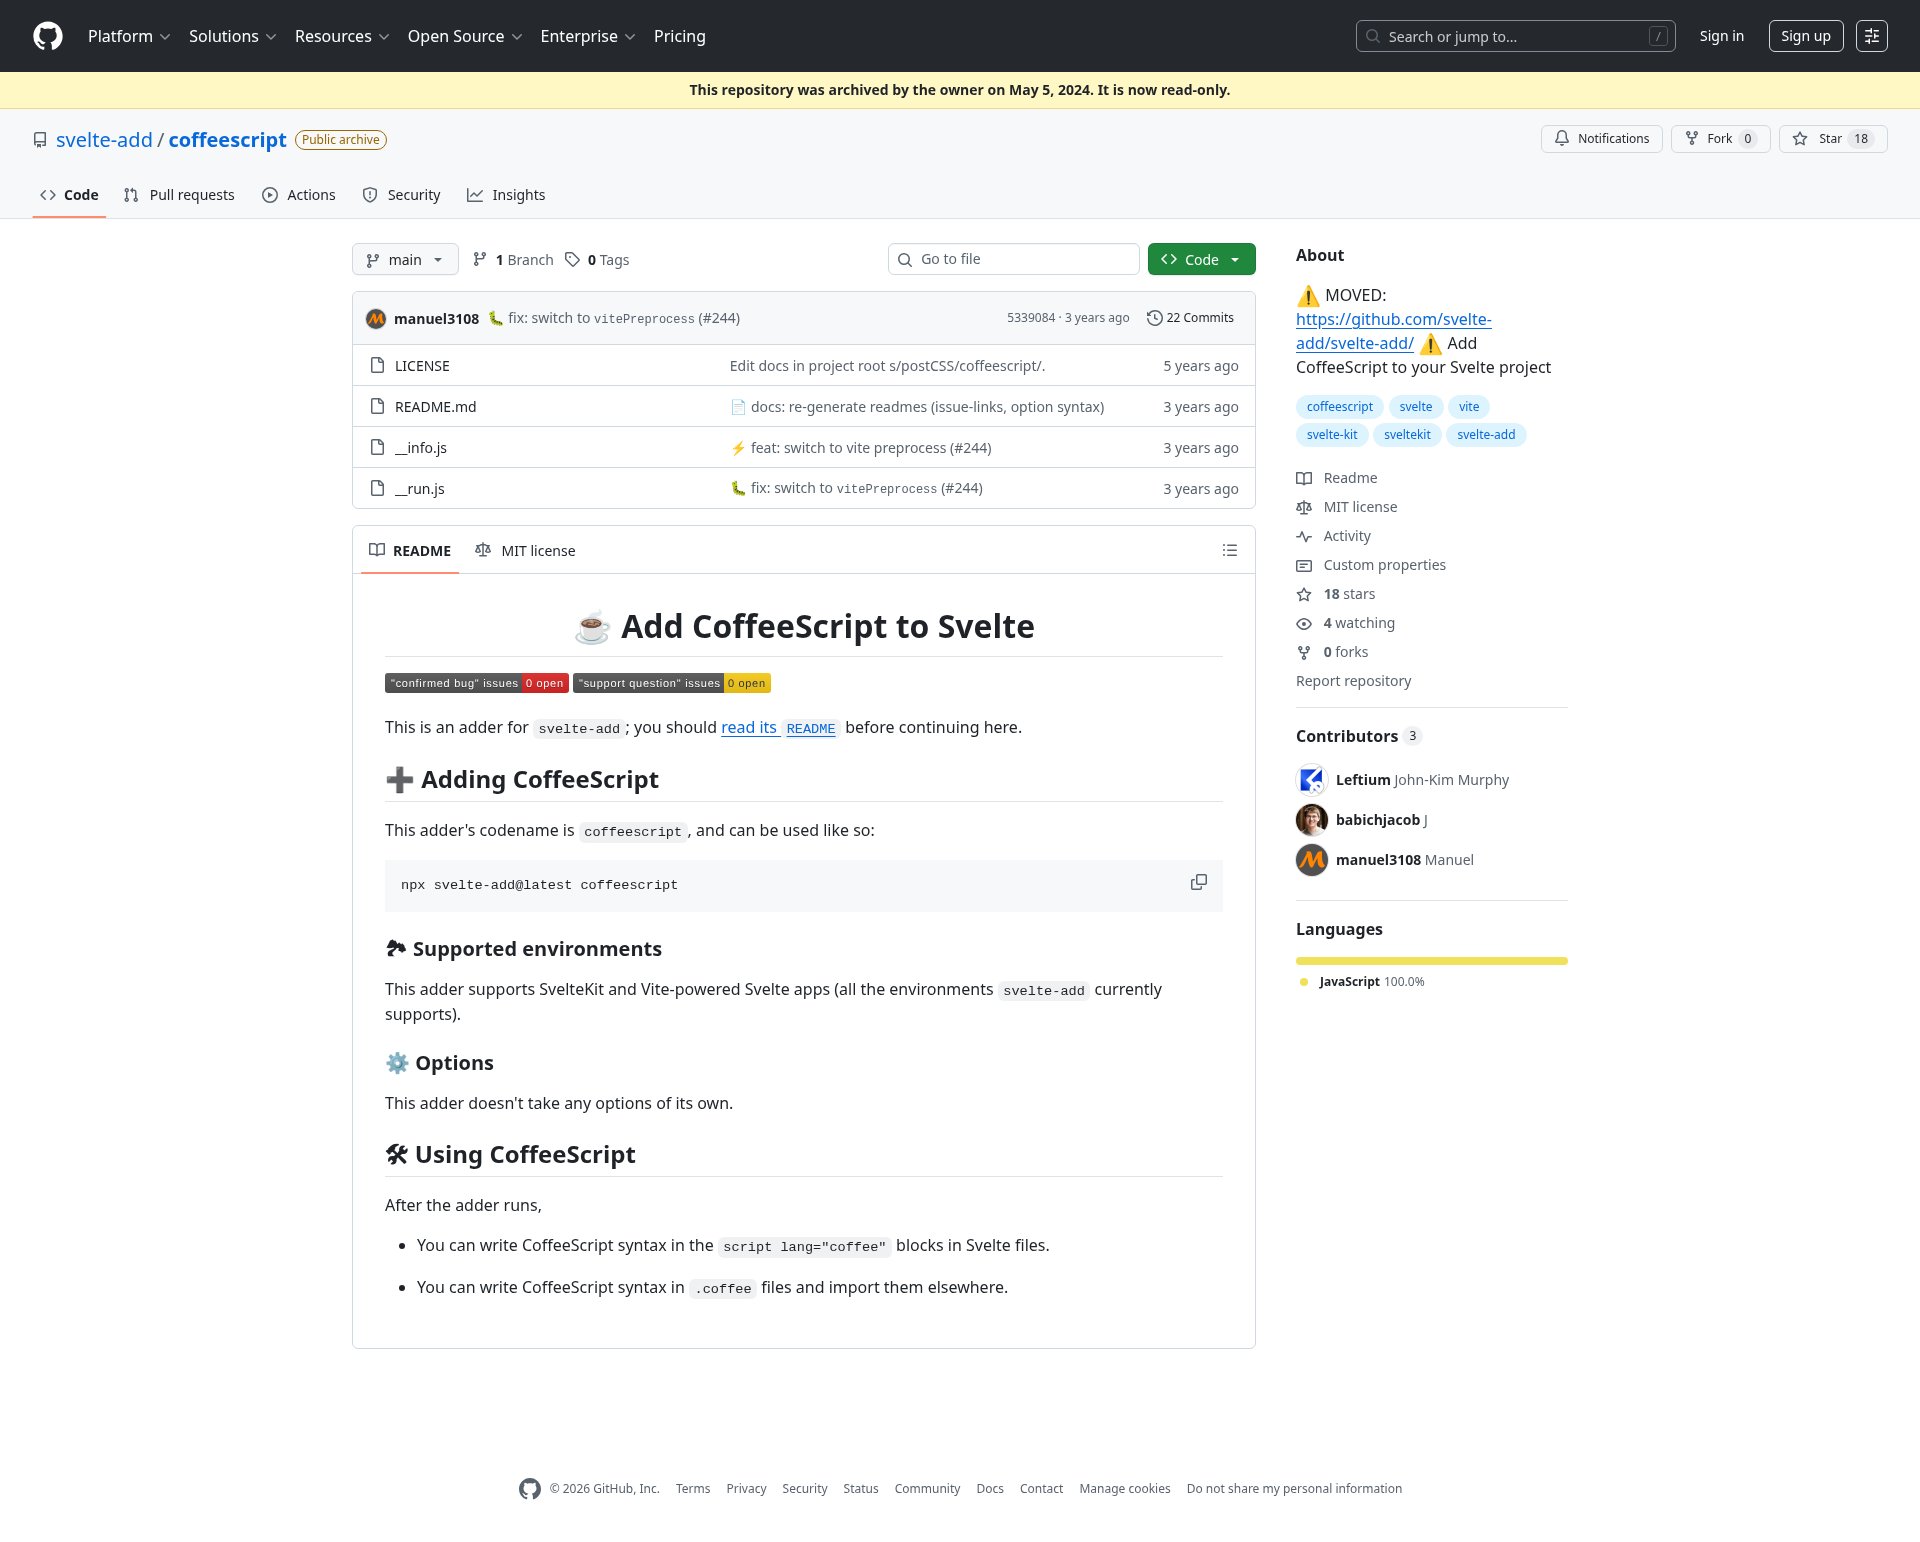The image size is (1920, 1542).
Task: Open the read its README link
Action: click(x=779, y=728)
